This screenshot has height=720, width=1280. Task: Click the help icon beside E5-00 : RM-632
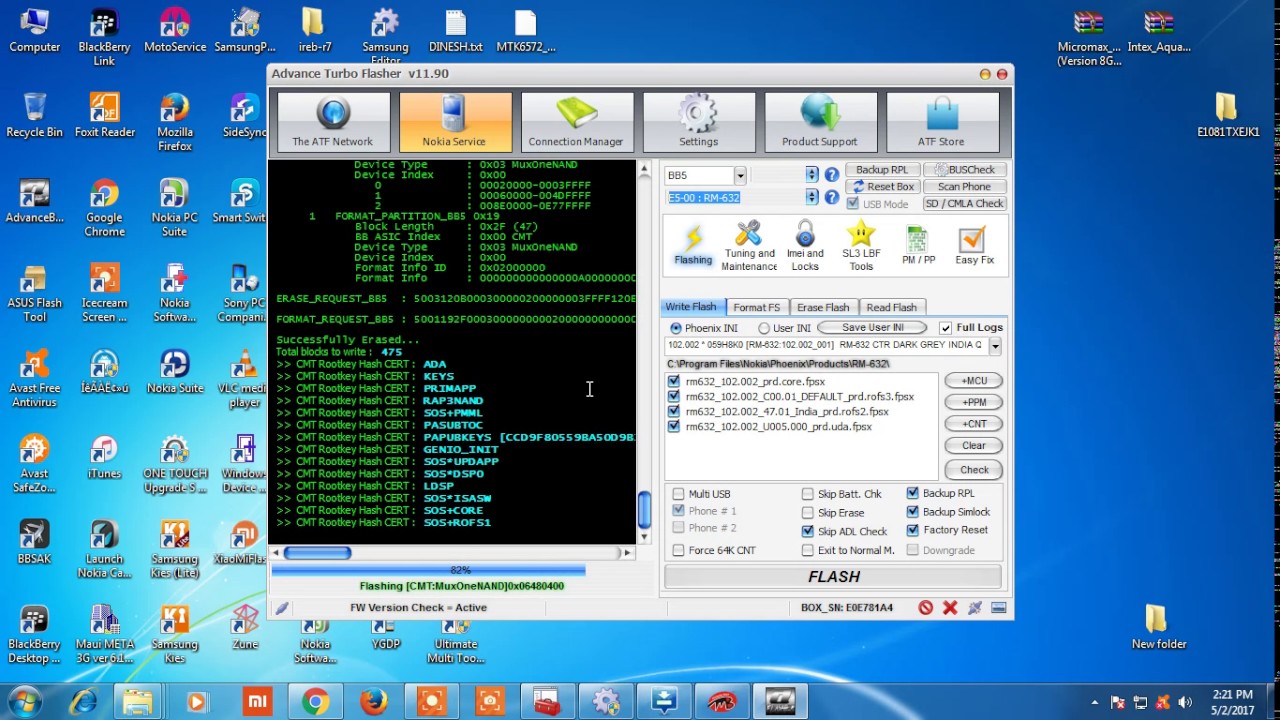[x=831, y=197]
